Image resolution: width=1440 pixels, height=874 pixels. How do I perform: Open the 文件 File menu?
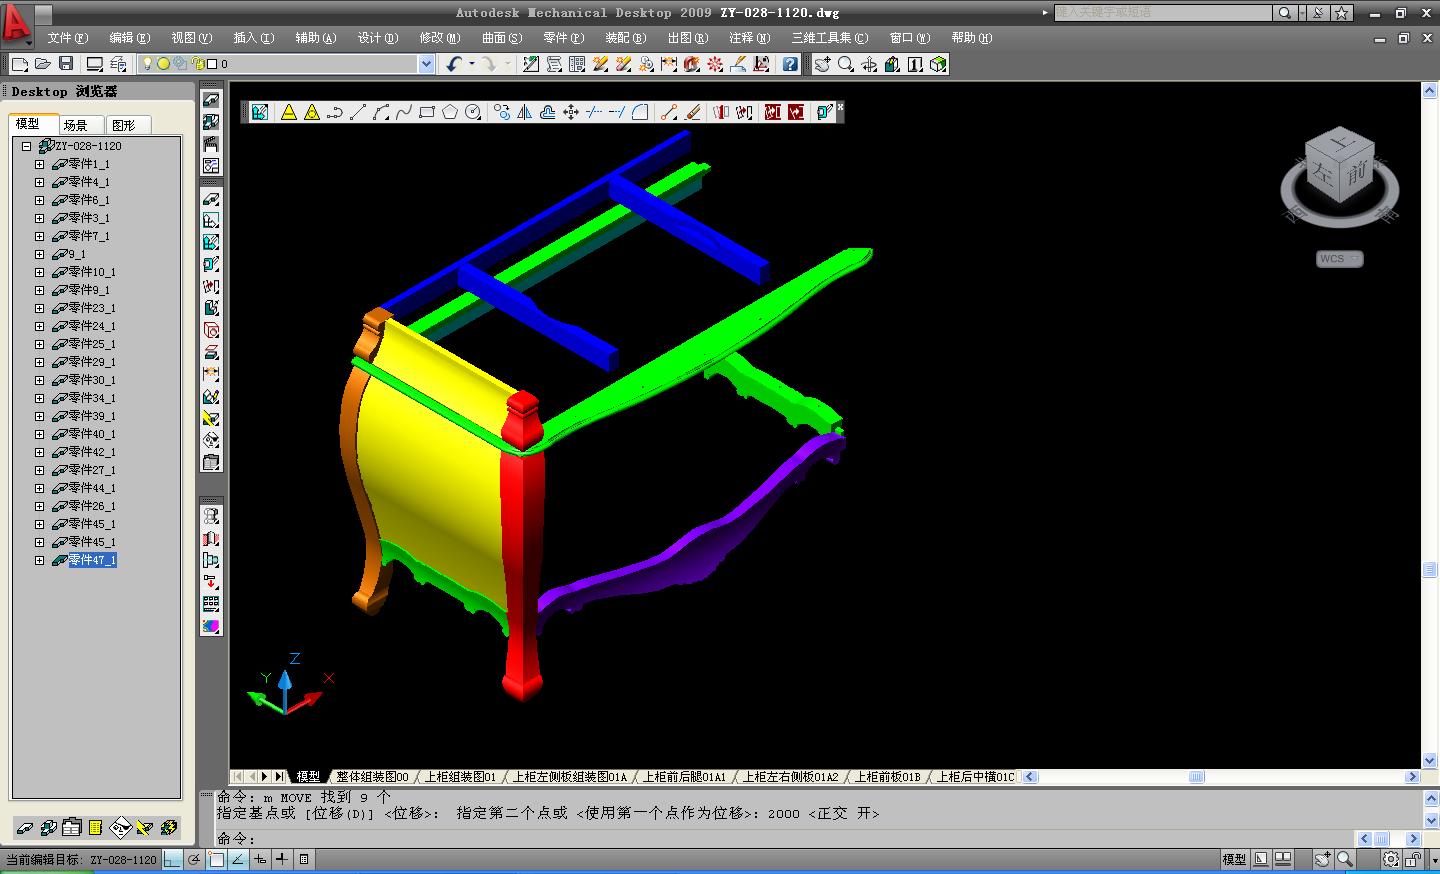click(x=68, y=38)
